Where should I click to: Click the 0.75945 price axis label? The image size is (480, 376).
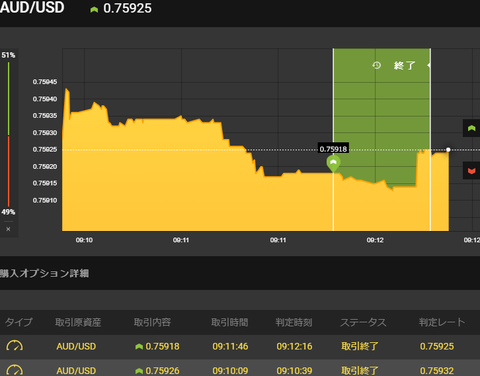[x=45, y=82]
